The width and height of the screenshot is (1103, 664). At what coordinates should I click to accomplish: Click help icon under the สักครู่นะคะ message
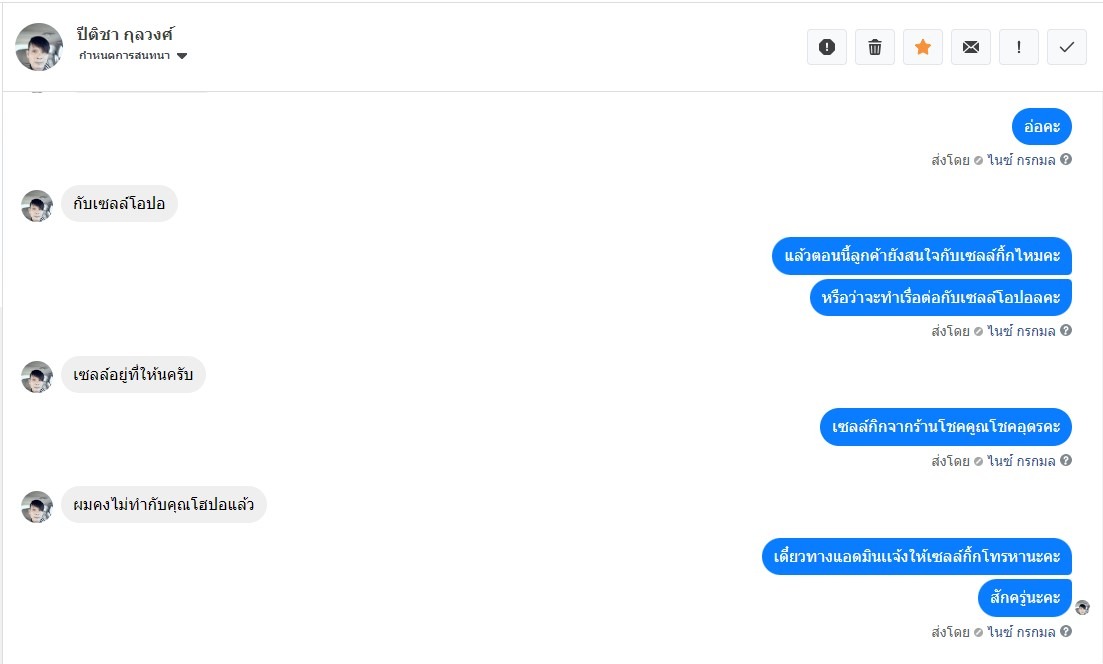(x=1066, y=632)
